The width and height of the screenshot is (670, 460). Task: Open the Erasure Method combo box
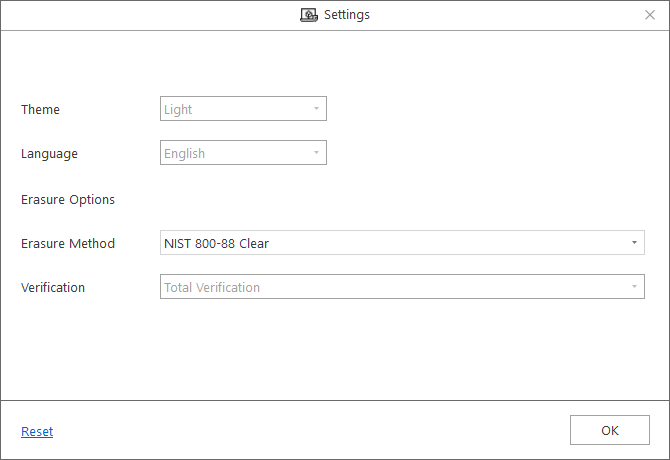tap(402, 243)
